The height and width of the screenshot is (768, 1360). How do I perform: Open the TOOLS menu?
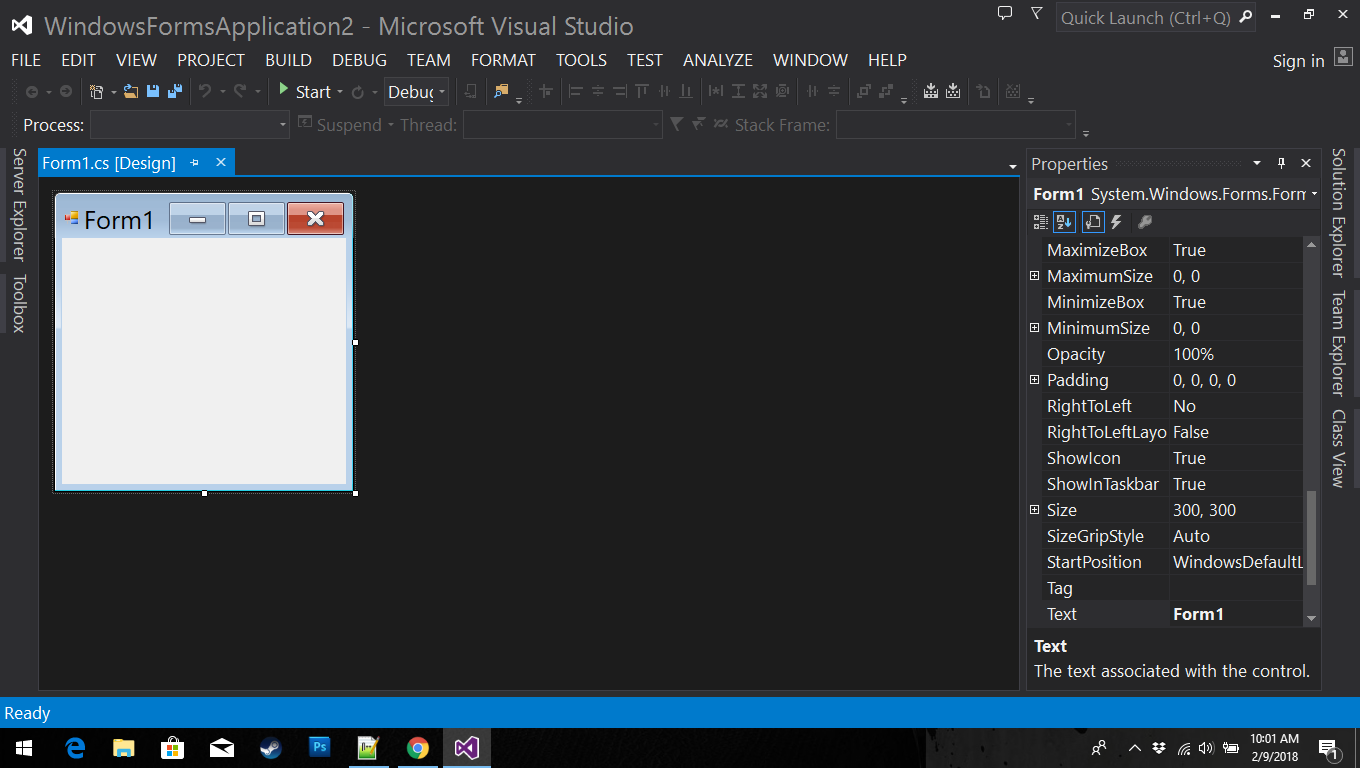tap(581, 60)
